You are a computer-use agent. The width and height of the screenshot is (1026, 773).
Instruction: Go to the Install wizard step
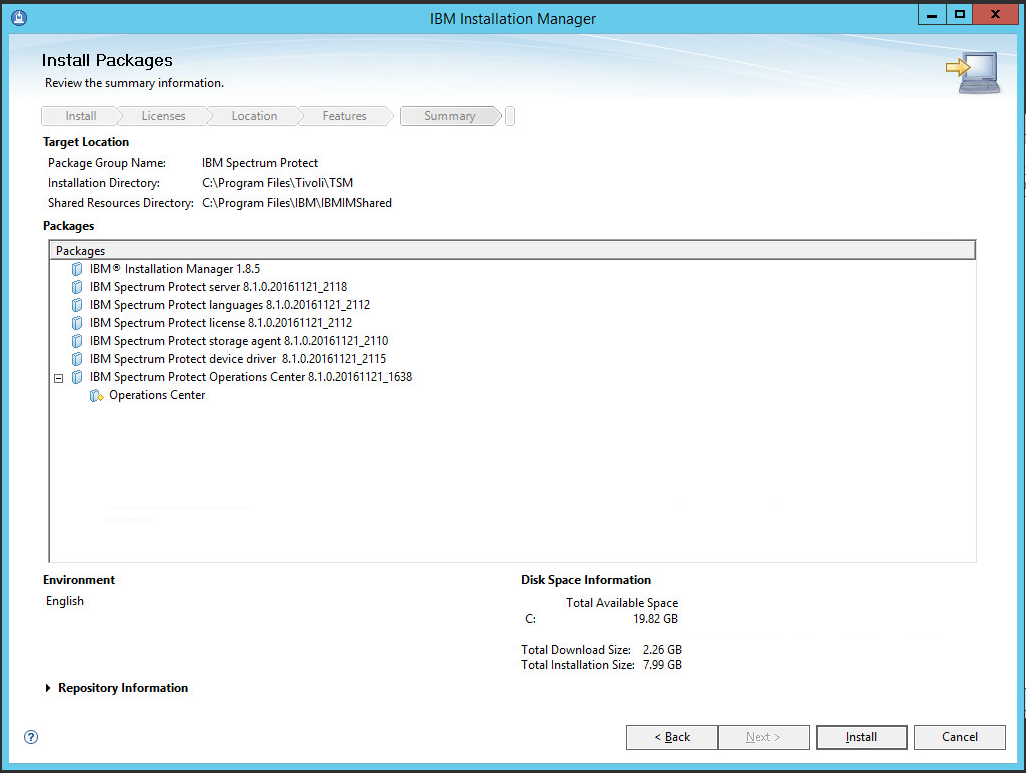80,116
